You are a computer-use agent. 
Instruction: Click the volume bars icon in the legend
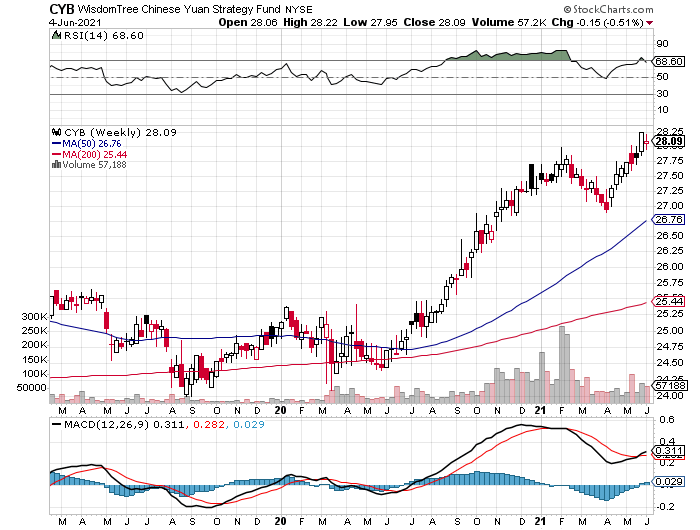(54, 164)
